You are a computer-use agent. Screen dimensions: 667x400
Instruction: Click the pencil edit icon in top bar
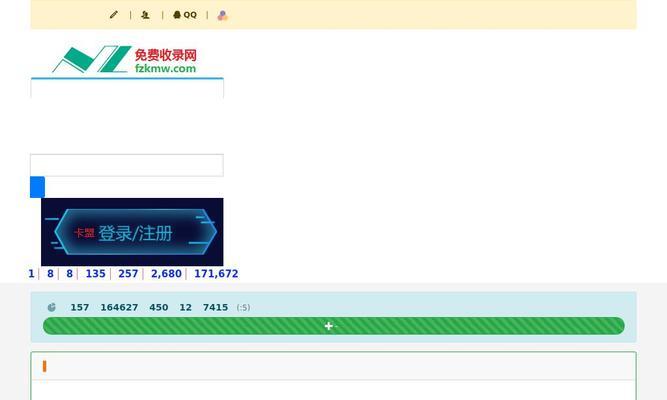pyautogui.click(x=114, y=15)
